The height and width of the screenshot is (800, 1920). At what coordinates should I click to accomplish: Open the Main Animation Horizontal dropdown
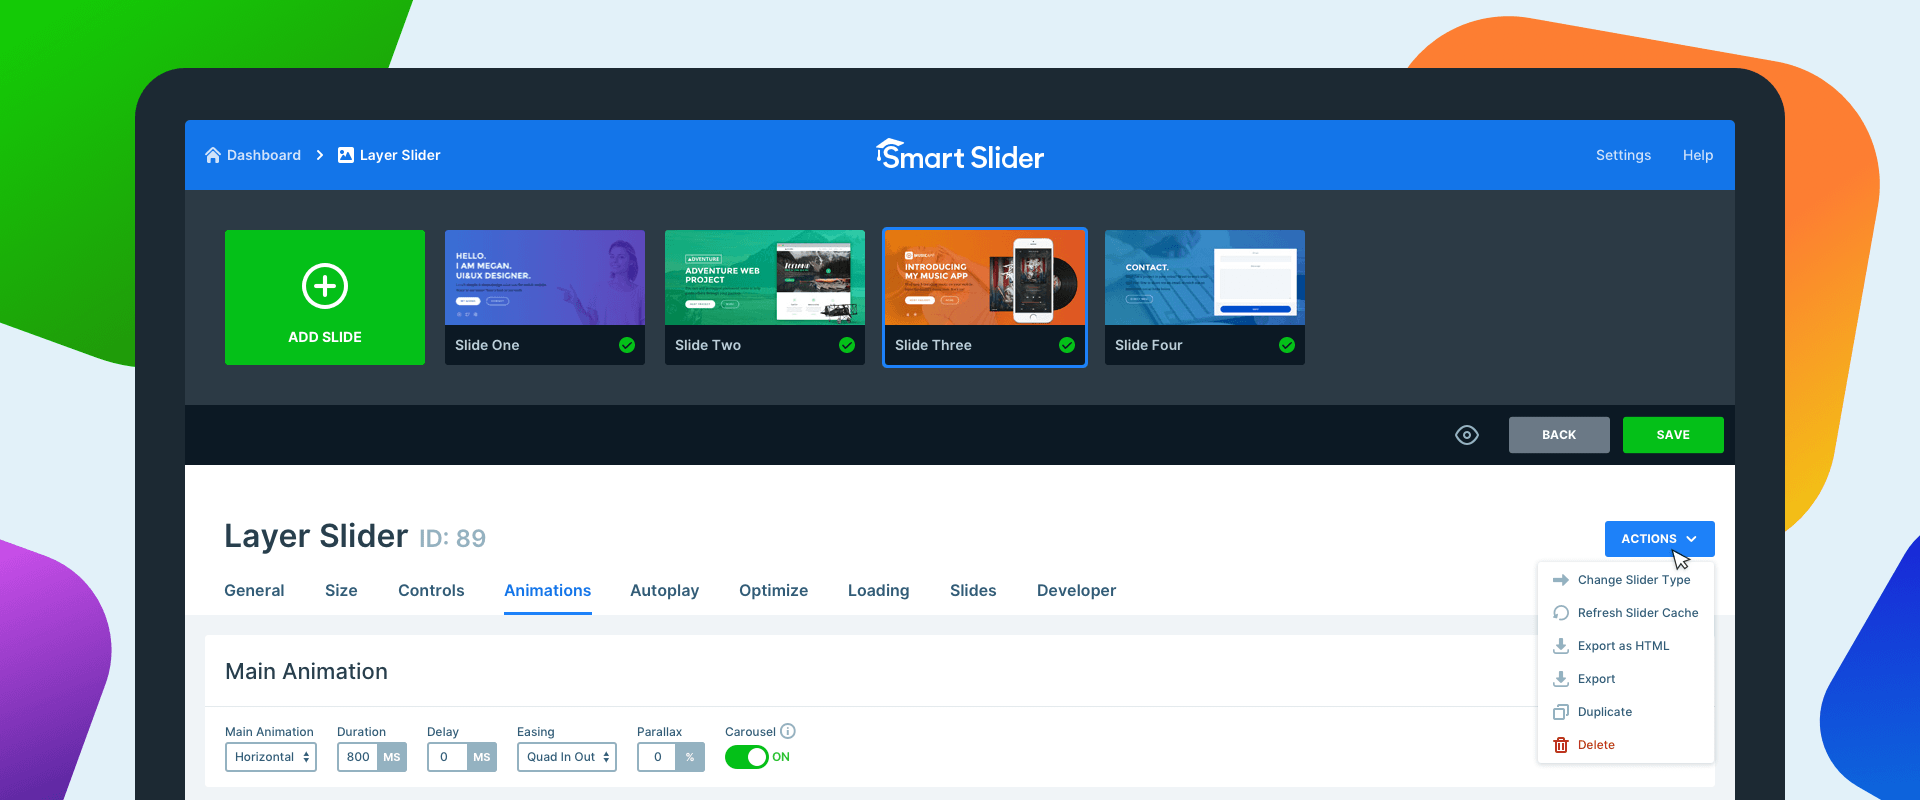pos(271,757)
